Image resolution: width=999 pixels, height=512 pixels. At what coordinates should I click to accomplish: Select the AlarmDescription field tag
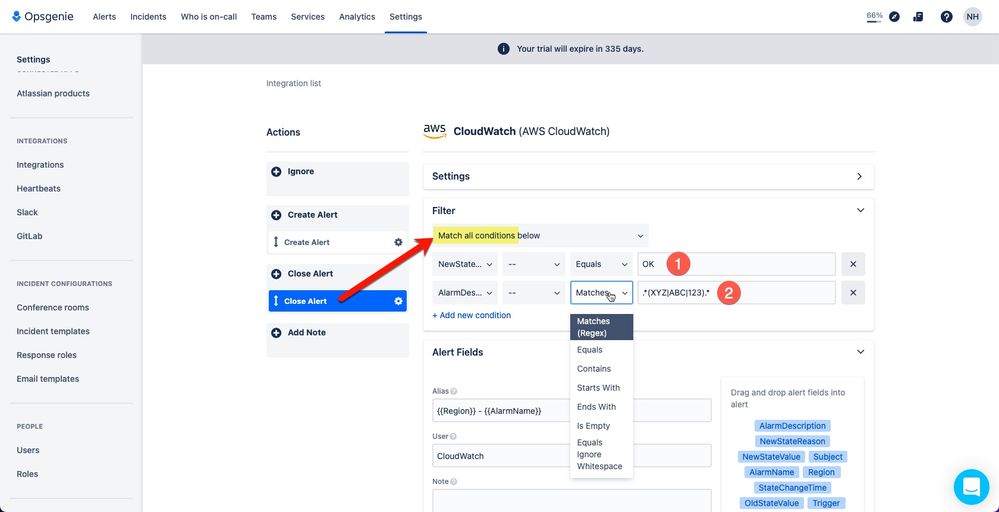coord(793,426)
